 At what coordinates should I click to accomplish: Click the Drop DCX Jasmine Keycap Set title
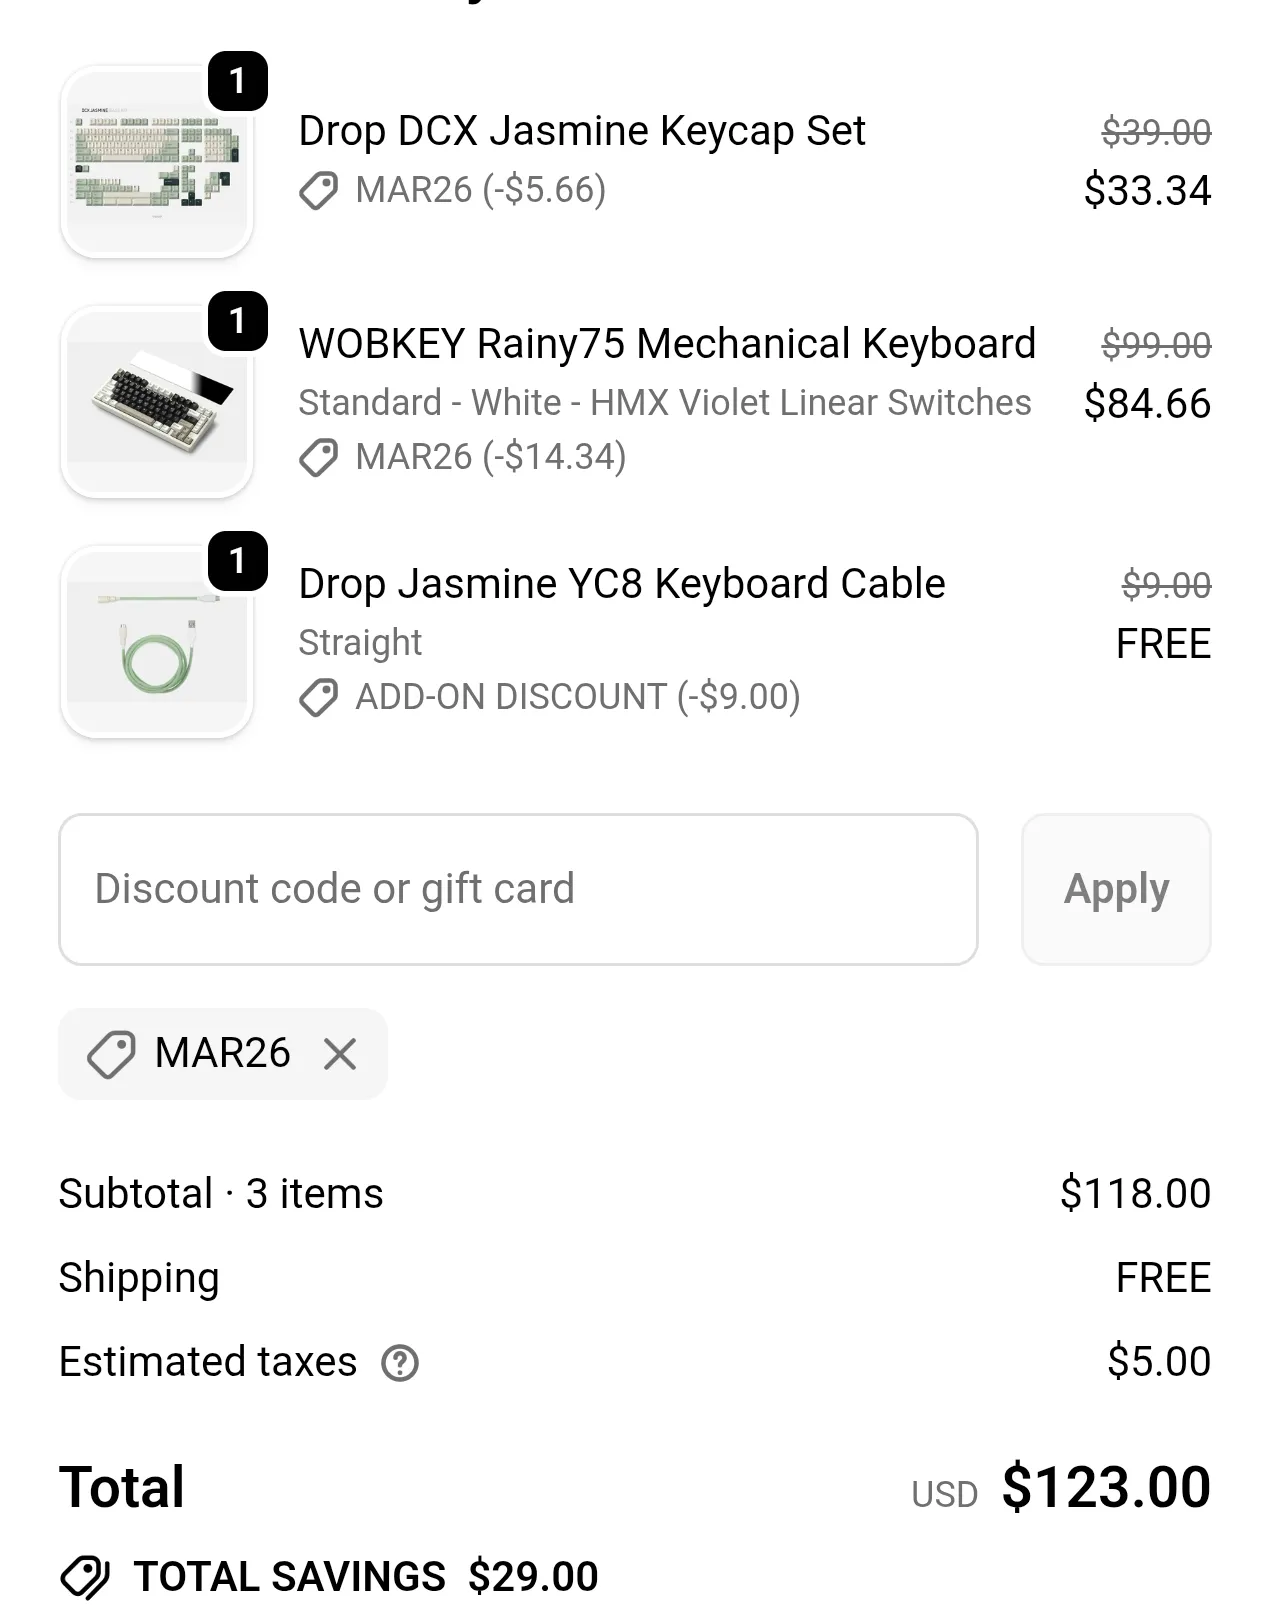pyautogui.click(x=581, y=131)
